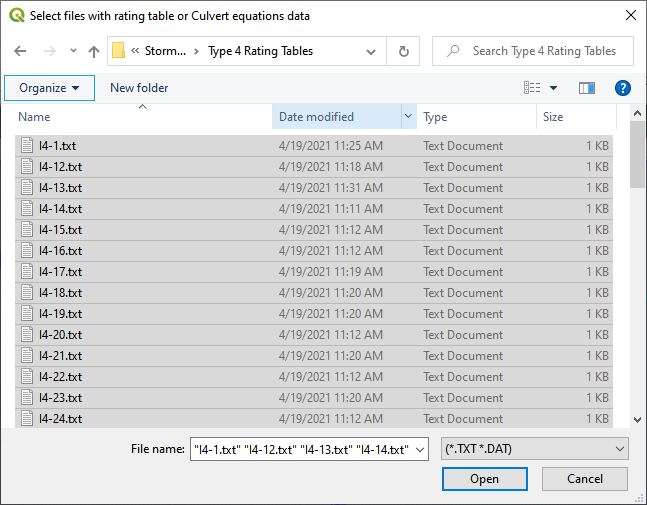Viewport: 647px width, 505px height.
Task: Create a New folder
Action: [x=139, y=88]
